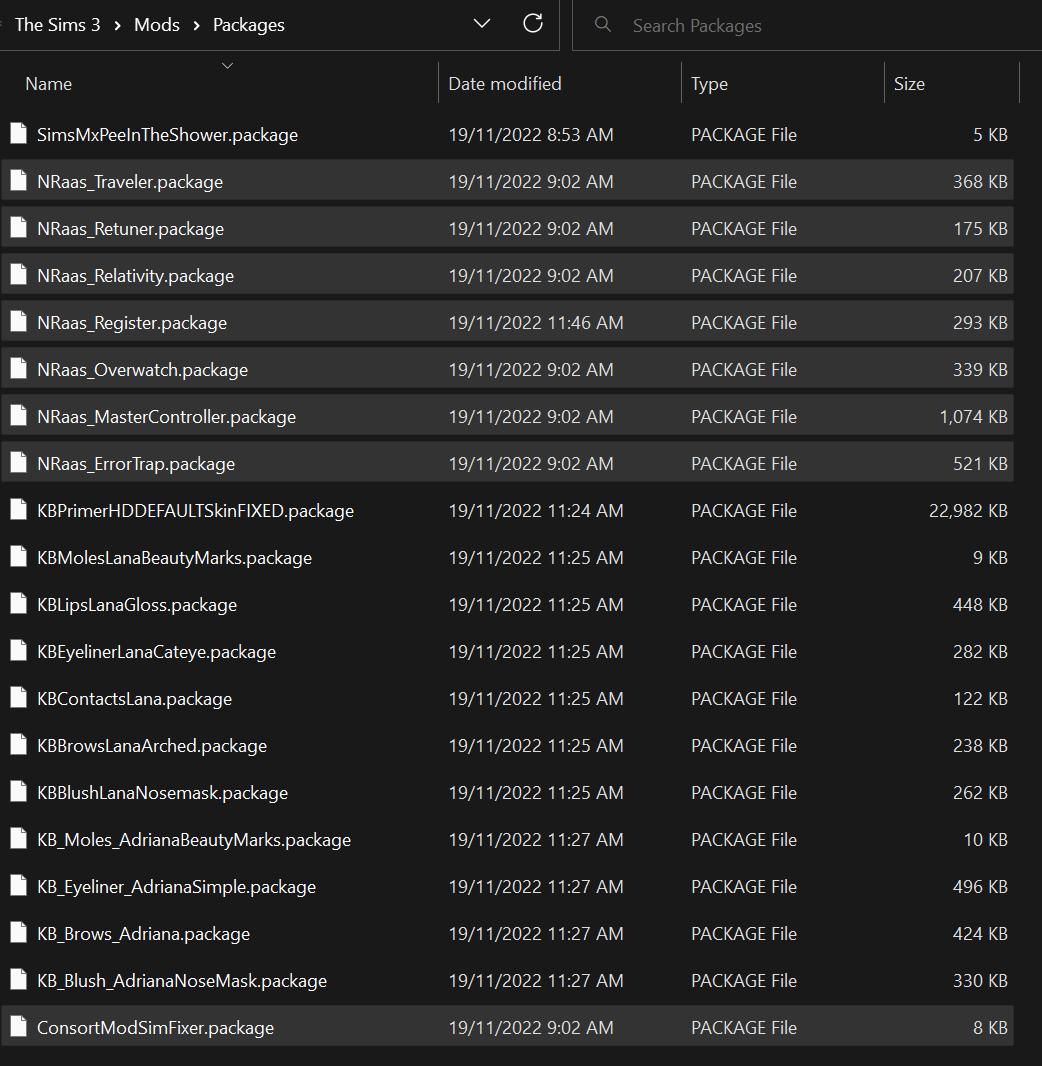Click the KBMolesLanaBeautyMarks.package file icon

(18, 556)
